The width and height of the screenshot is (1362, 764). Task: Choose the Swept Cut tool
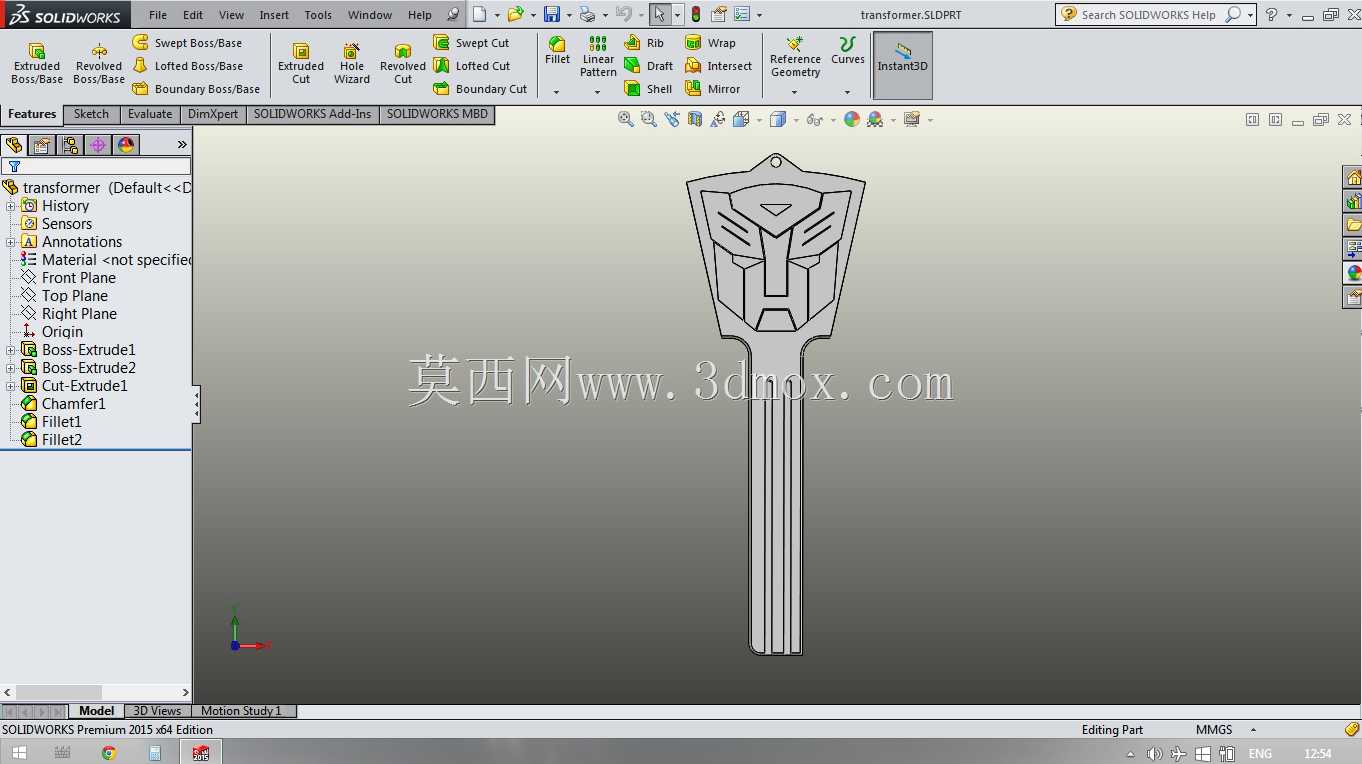pos(471,43)
